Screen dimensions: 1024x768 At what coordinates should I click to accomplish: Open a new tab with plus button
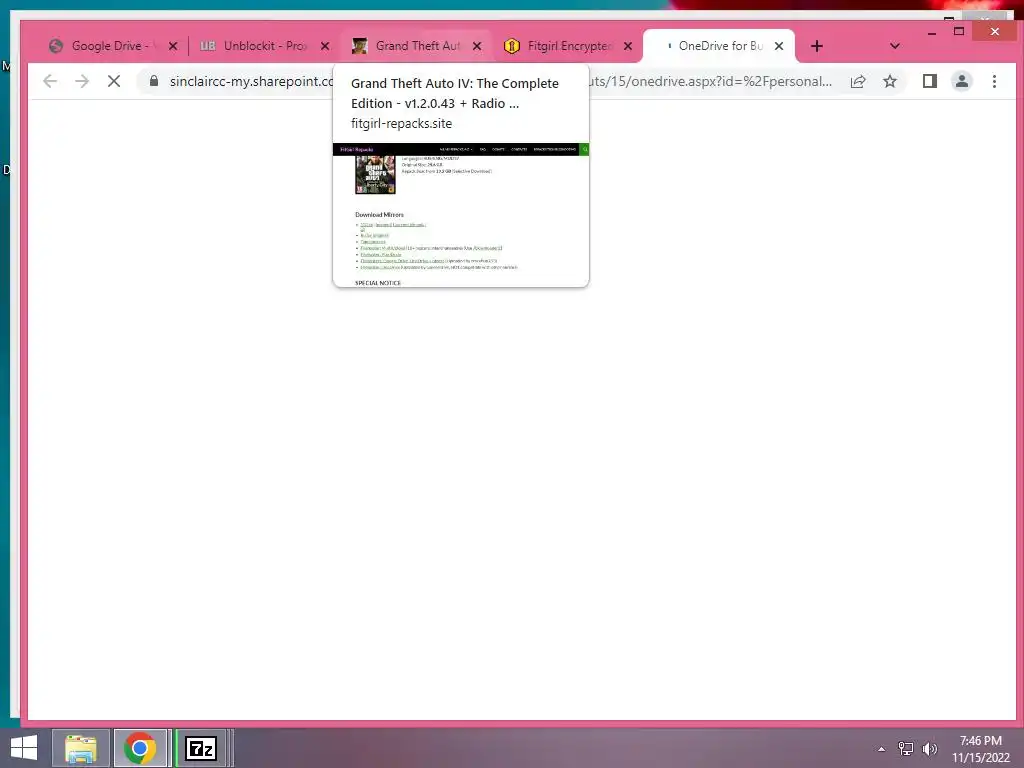click(817, 46)
